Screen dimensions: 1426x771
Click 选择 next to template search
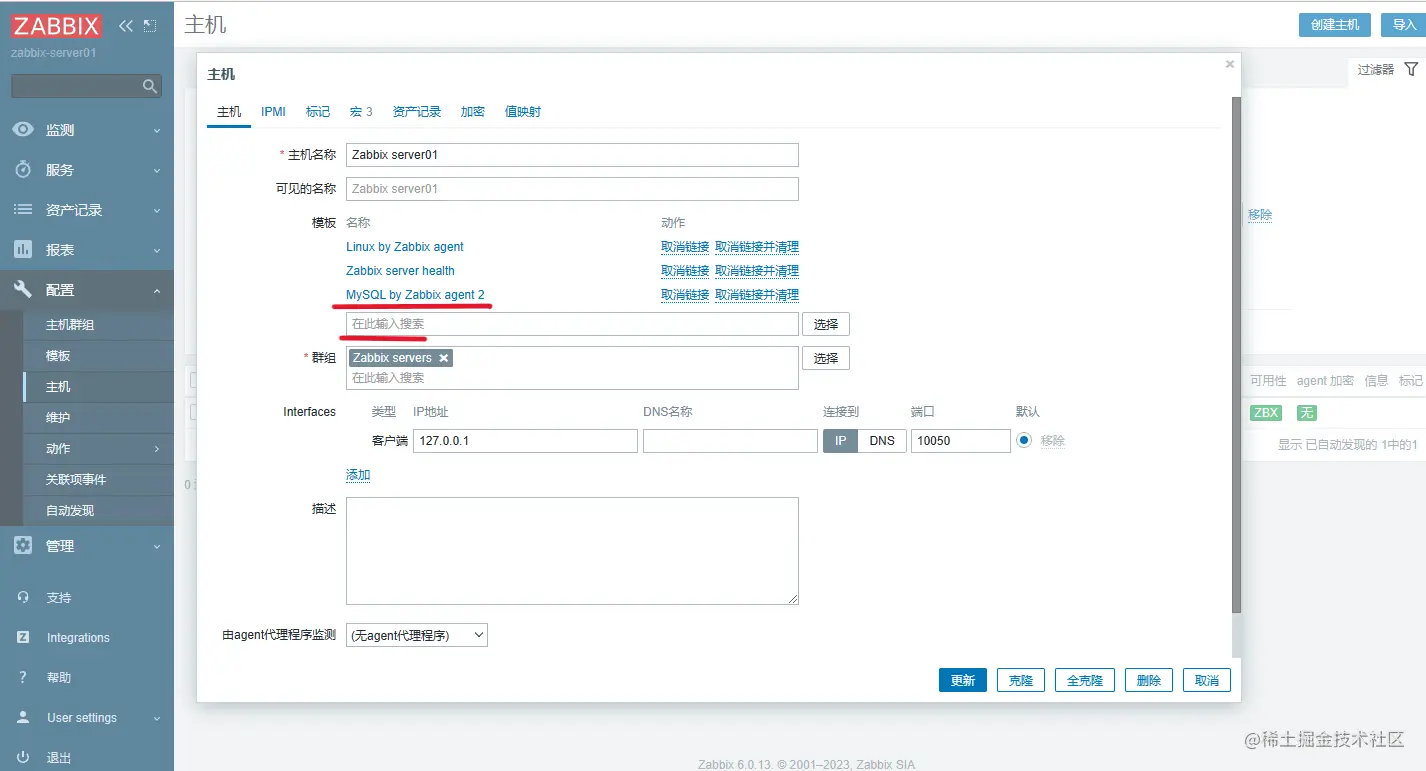click(x=826, y=324)
